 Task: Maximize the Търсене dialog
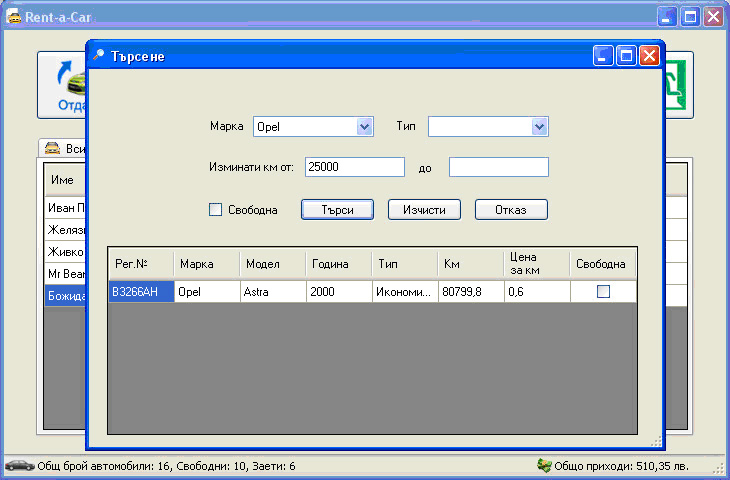coord(627,56)
